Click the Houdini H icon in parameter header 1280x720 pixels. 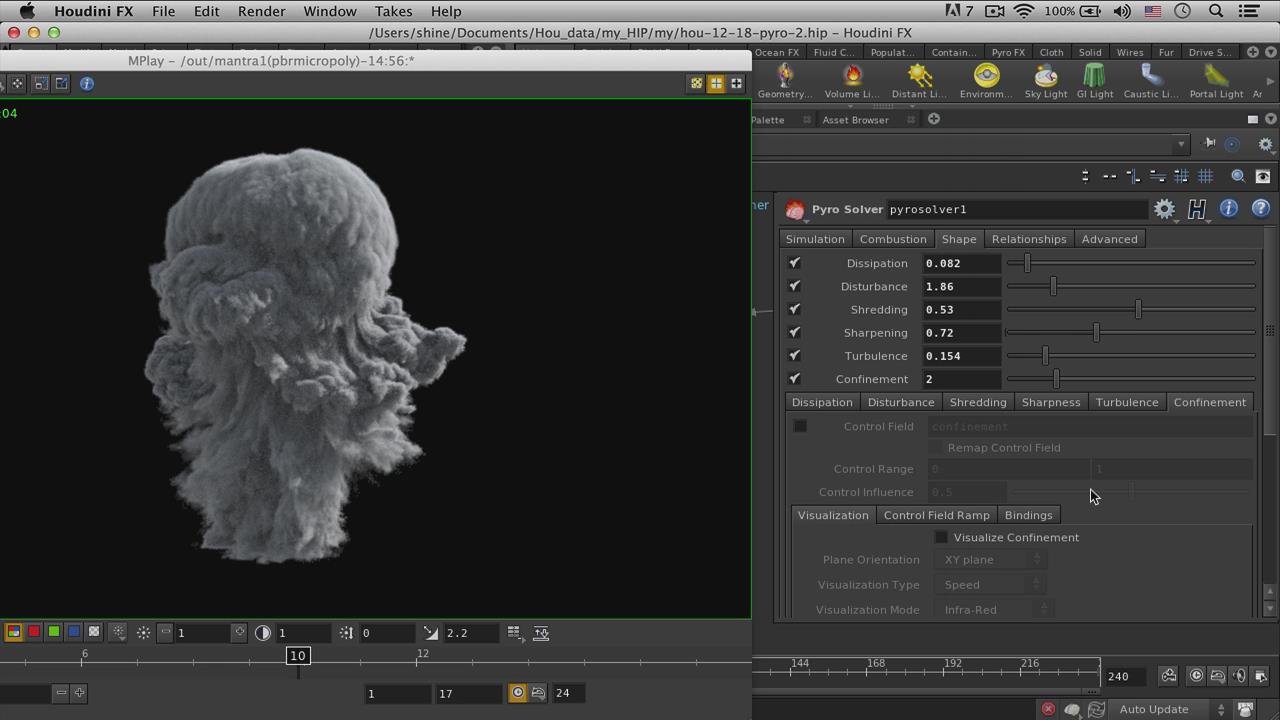[x=1197, y=209]
